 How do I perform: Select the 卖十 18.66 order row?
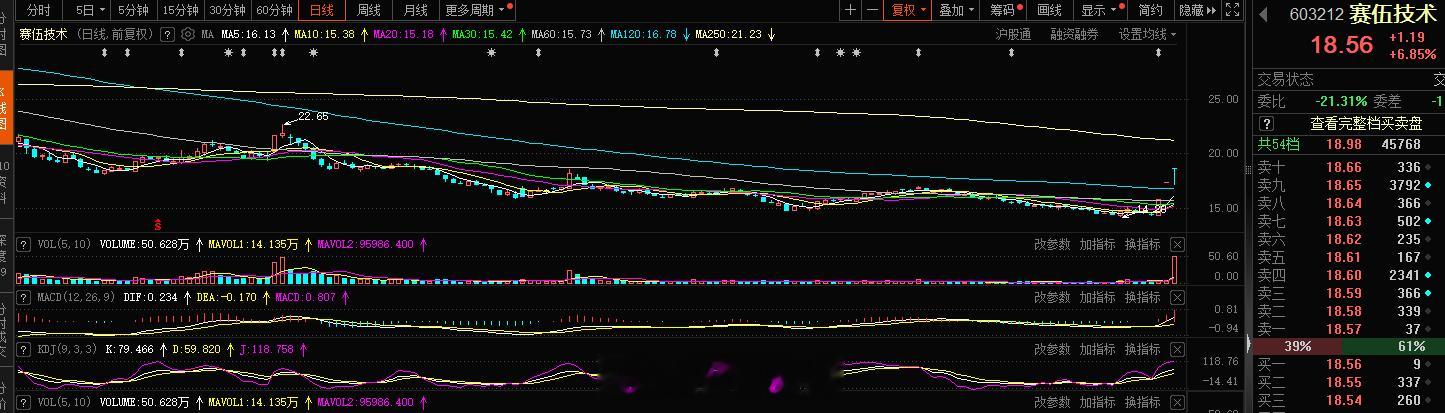[1349, 167]
